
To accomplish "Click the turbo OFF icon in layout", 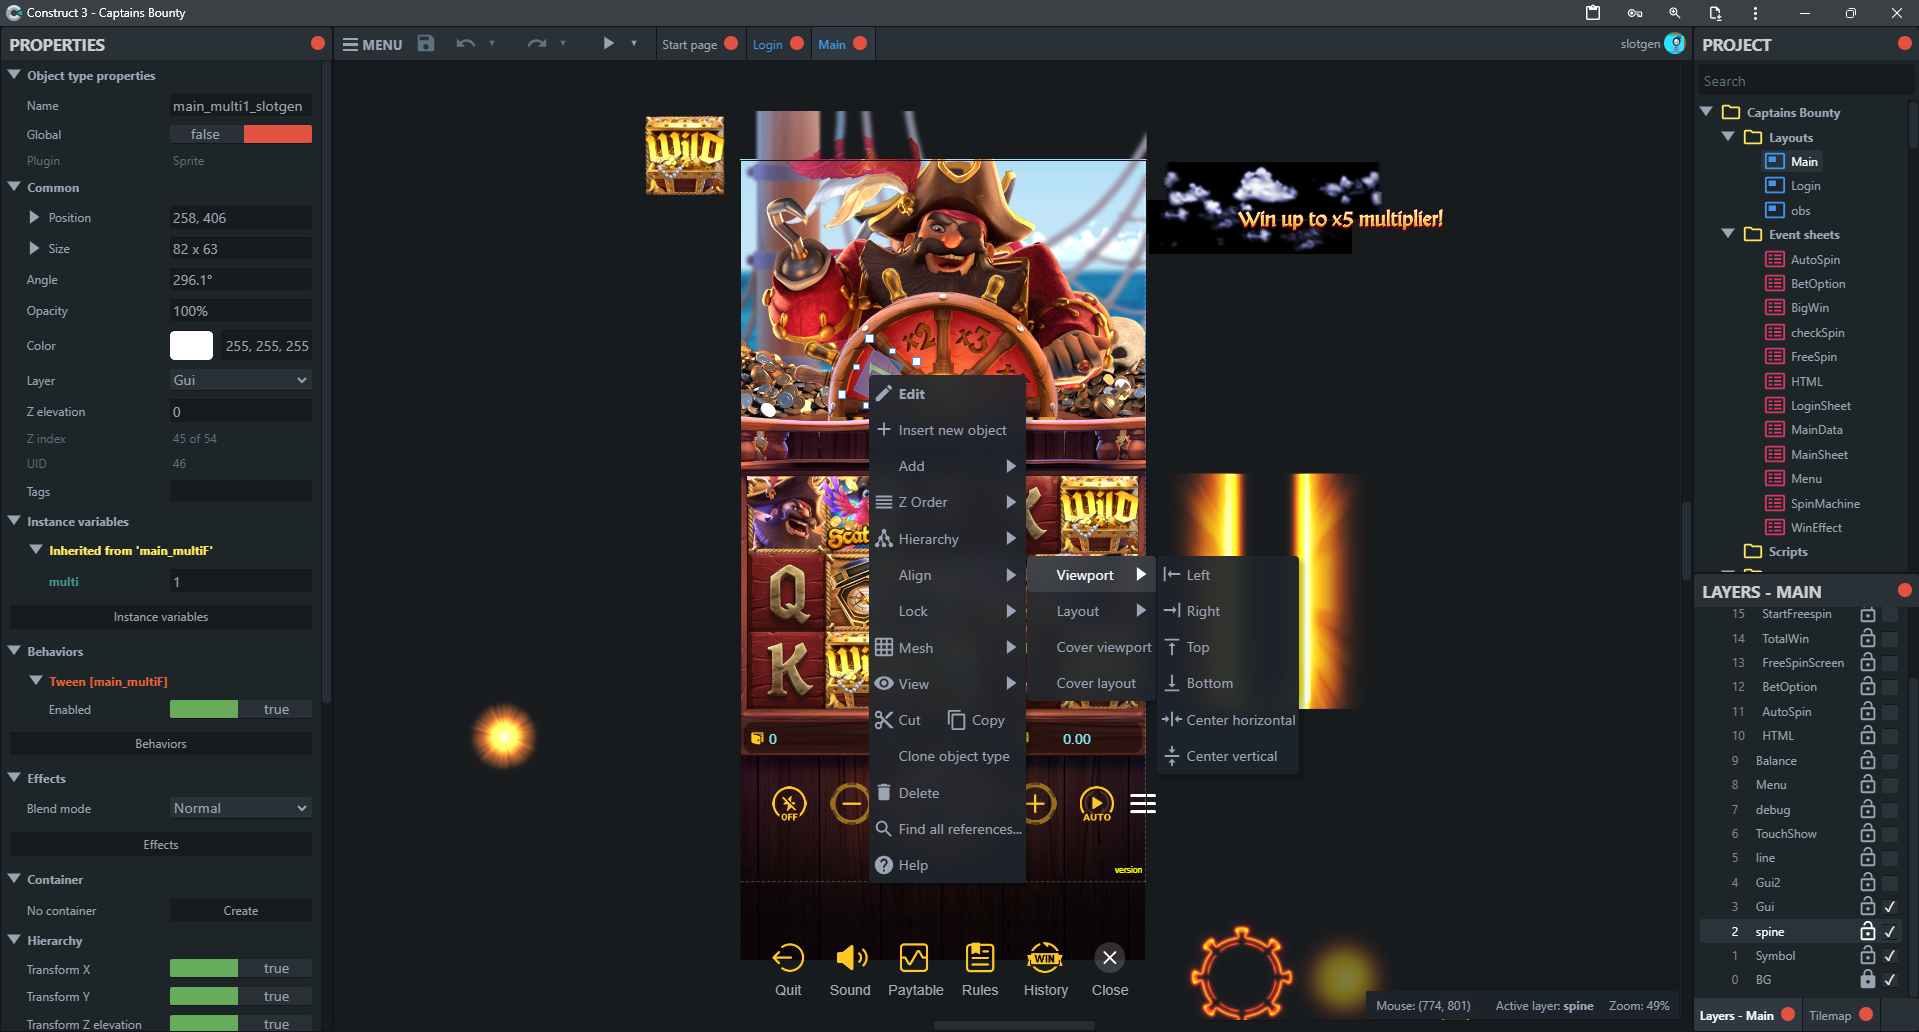I will [x=789, y=804].
